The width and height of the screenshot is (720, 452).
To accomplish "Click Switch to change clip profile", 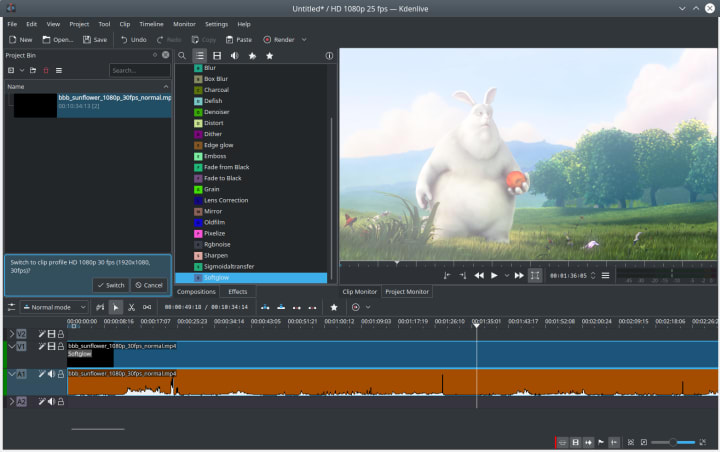I will coord(110,285).
